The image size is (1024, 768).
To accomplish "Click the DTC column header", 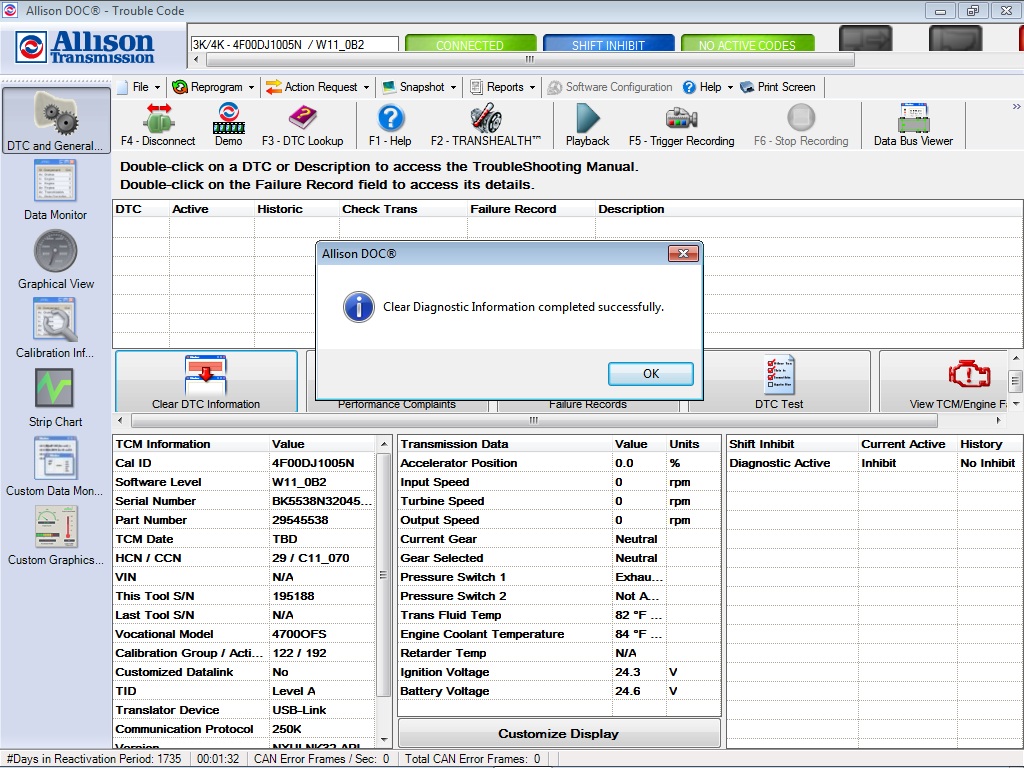I will pyautogui.click(x=140, y=209).
